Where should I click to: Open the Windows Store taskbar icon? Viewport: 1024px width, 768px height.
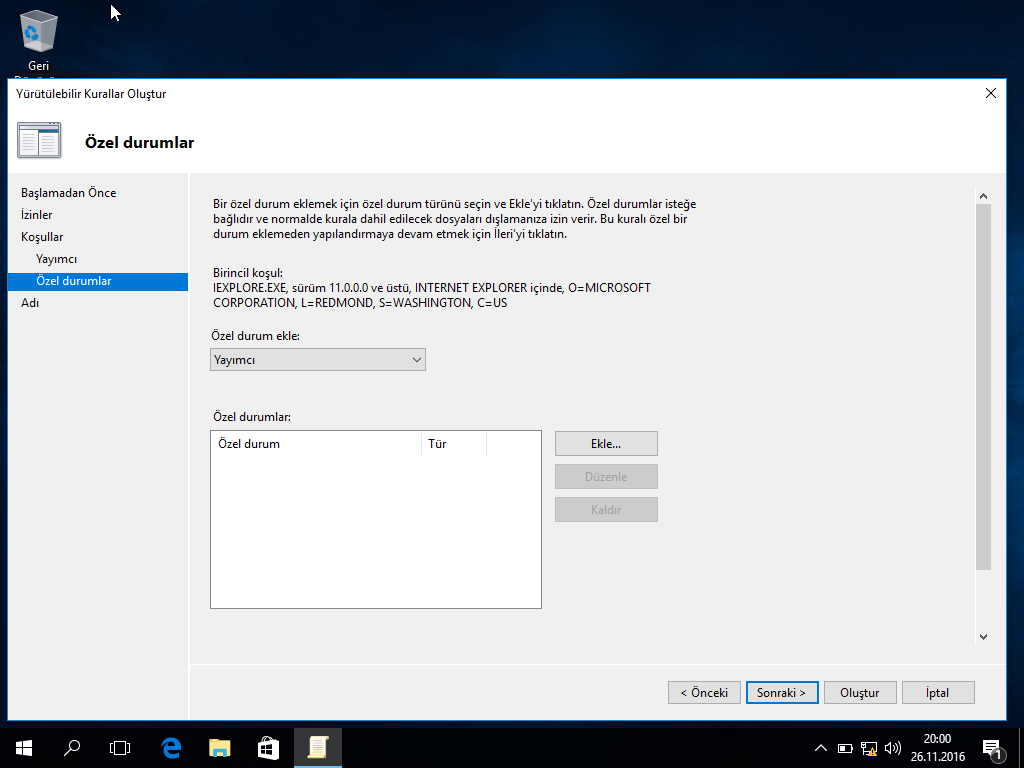tap(268, 747)
